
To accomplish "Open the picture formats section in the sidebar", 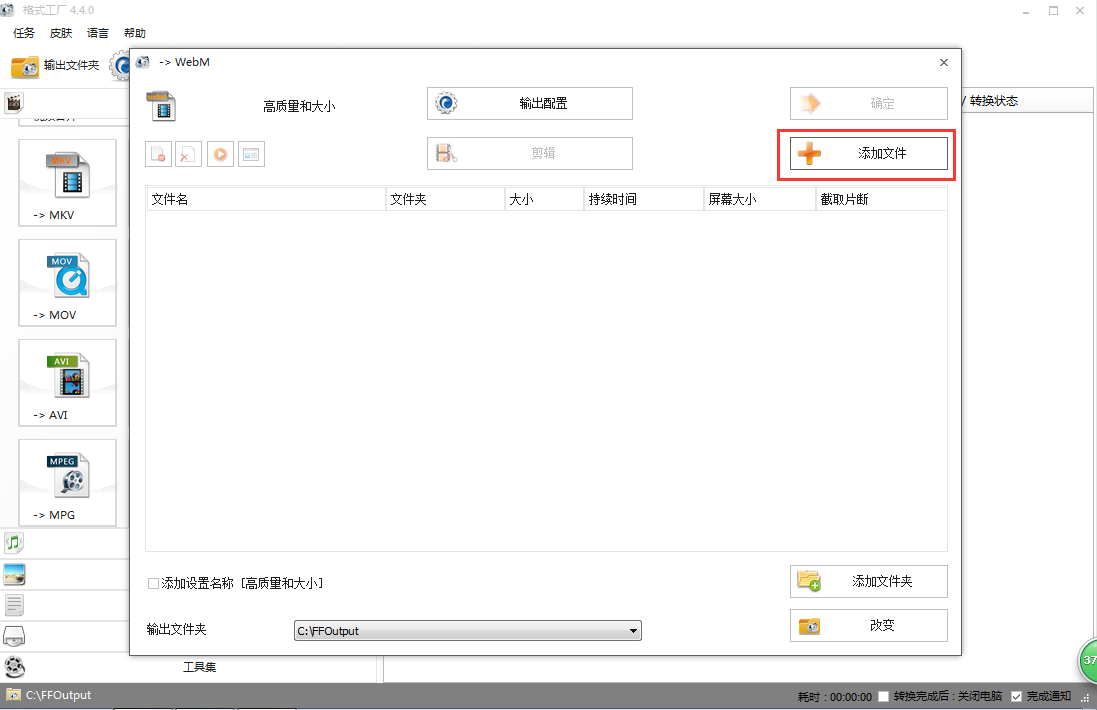I will 14,573.
